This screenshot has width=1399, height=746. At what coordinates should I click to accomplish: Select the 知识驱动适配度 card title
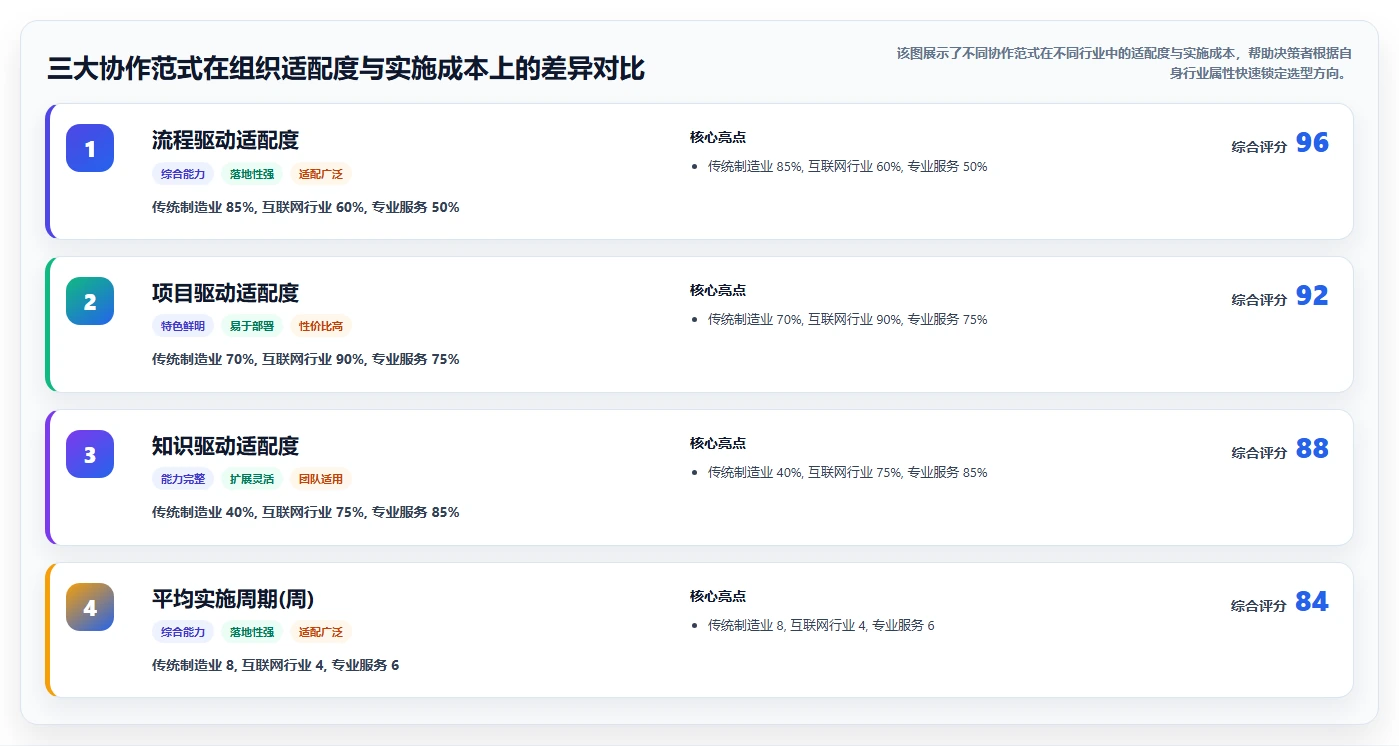point(225,446)
